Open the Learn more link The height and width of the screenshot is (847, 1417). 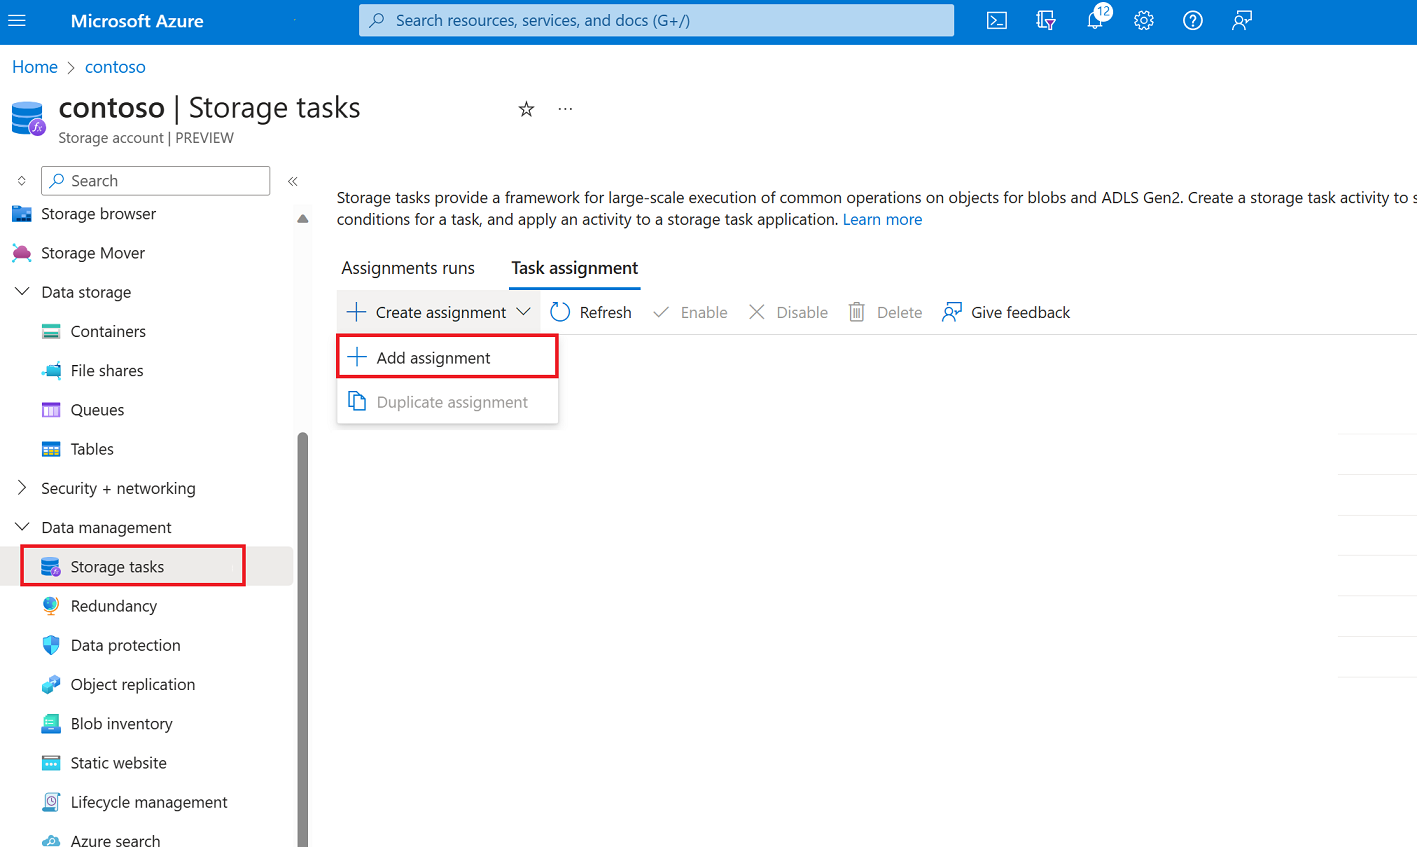click(881, 219)
